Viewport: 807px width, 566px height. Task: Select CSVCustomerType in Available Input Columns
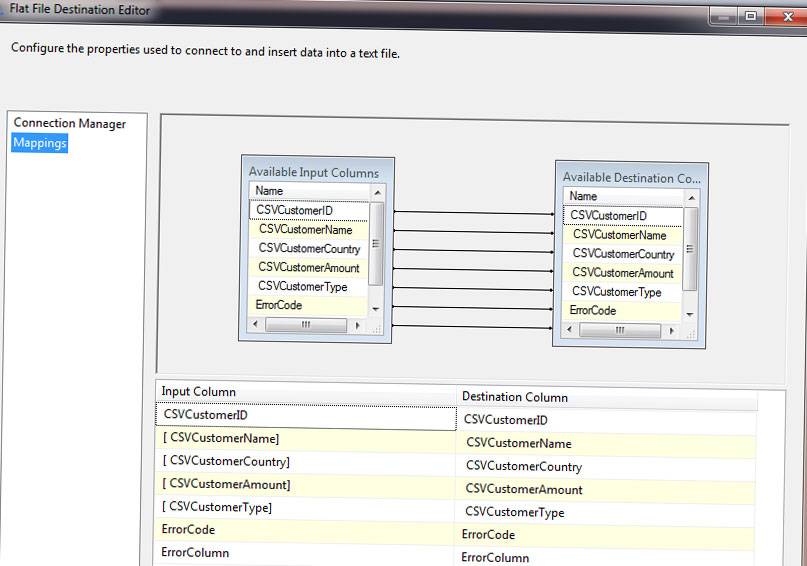(309, 287)
